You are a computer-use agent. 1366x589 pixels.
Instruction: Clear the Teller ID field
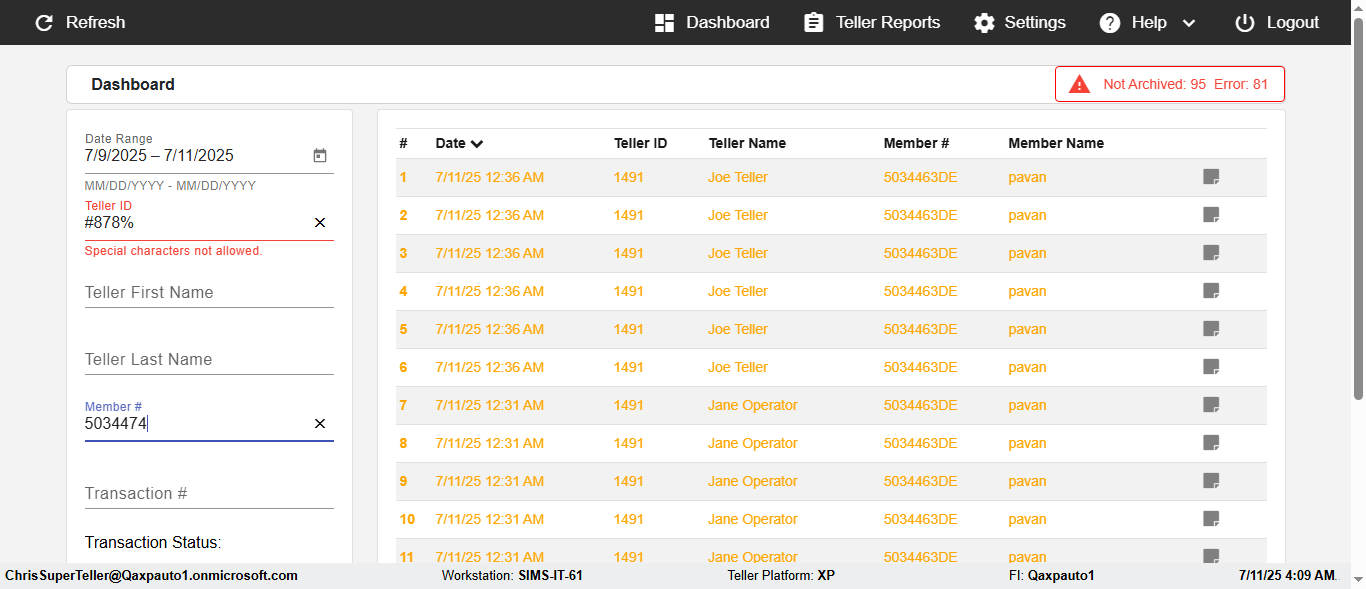[320, 223]
